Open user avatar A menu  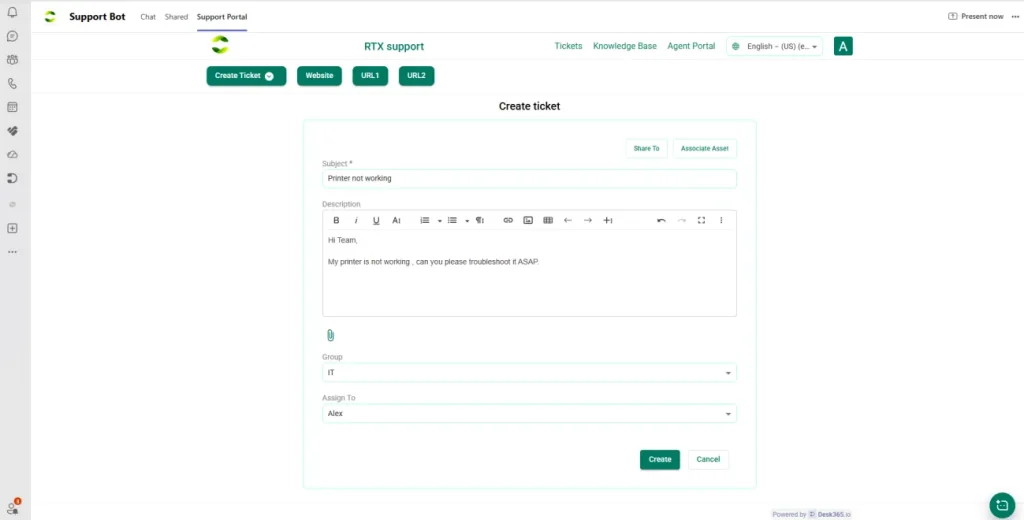843,46
